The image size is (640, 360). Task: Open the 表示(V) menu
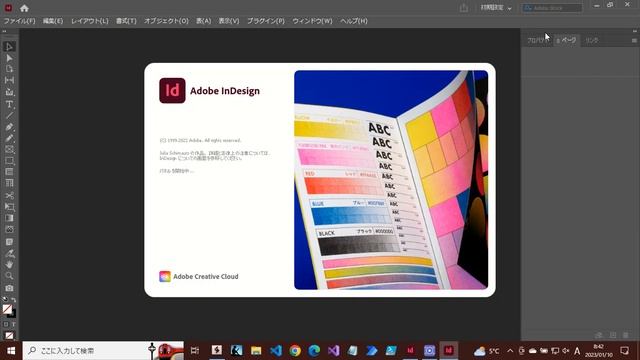click(x=229, y=21)
